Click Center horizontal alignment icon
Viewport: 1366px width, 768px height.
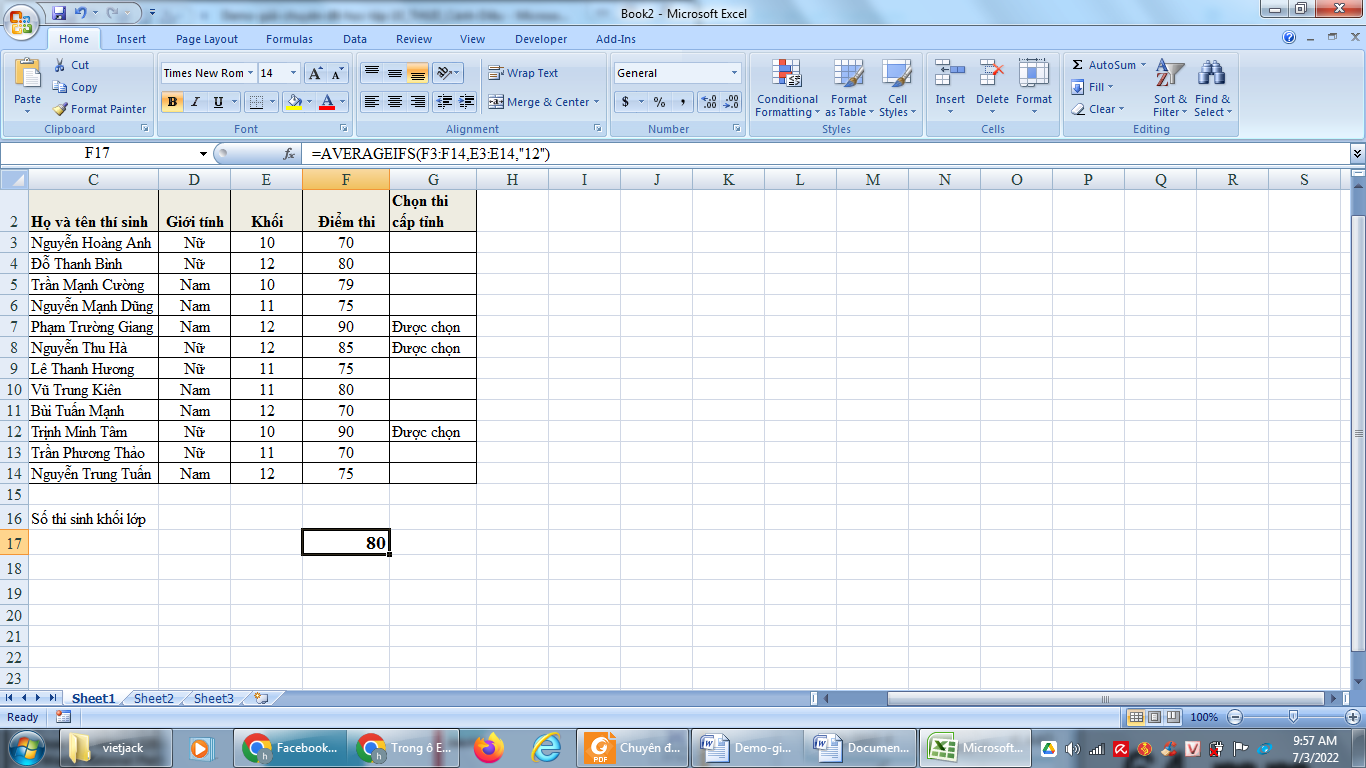click(x=395, y=101)
